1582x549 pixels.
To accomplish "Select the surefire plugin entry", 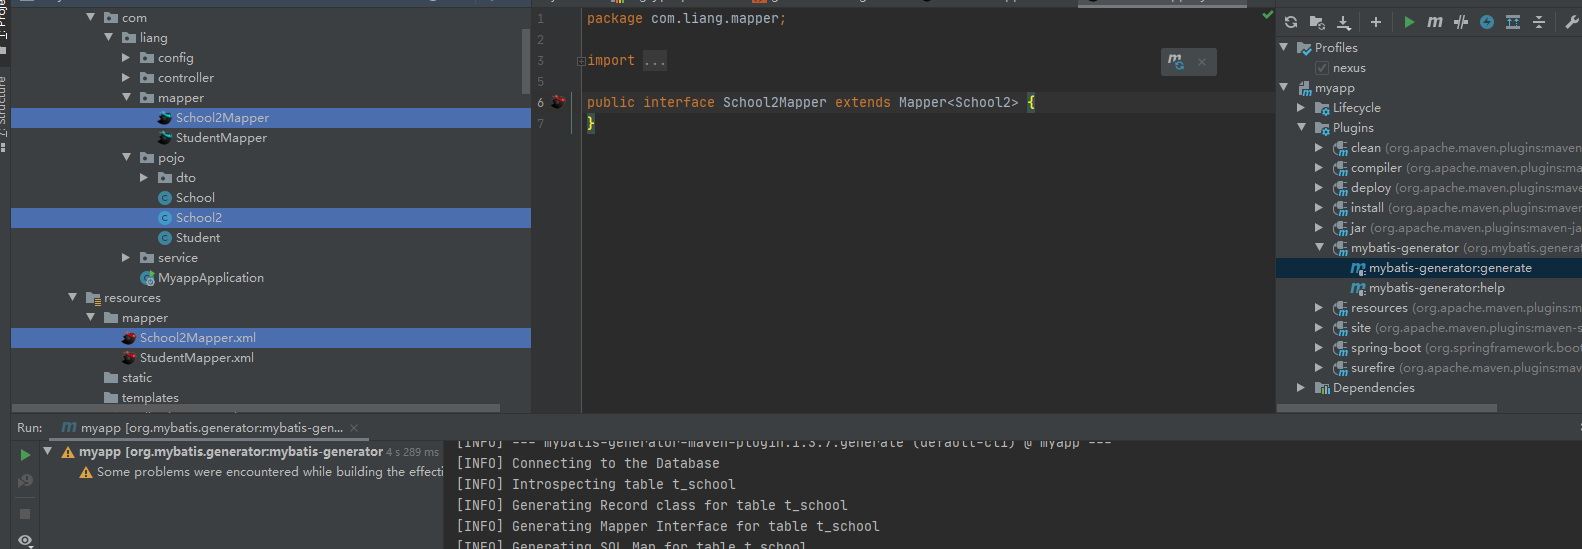I will coord(1429,368).
